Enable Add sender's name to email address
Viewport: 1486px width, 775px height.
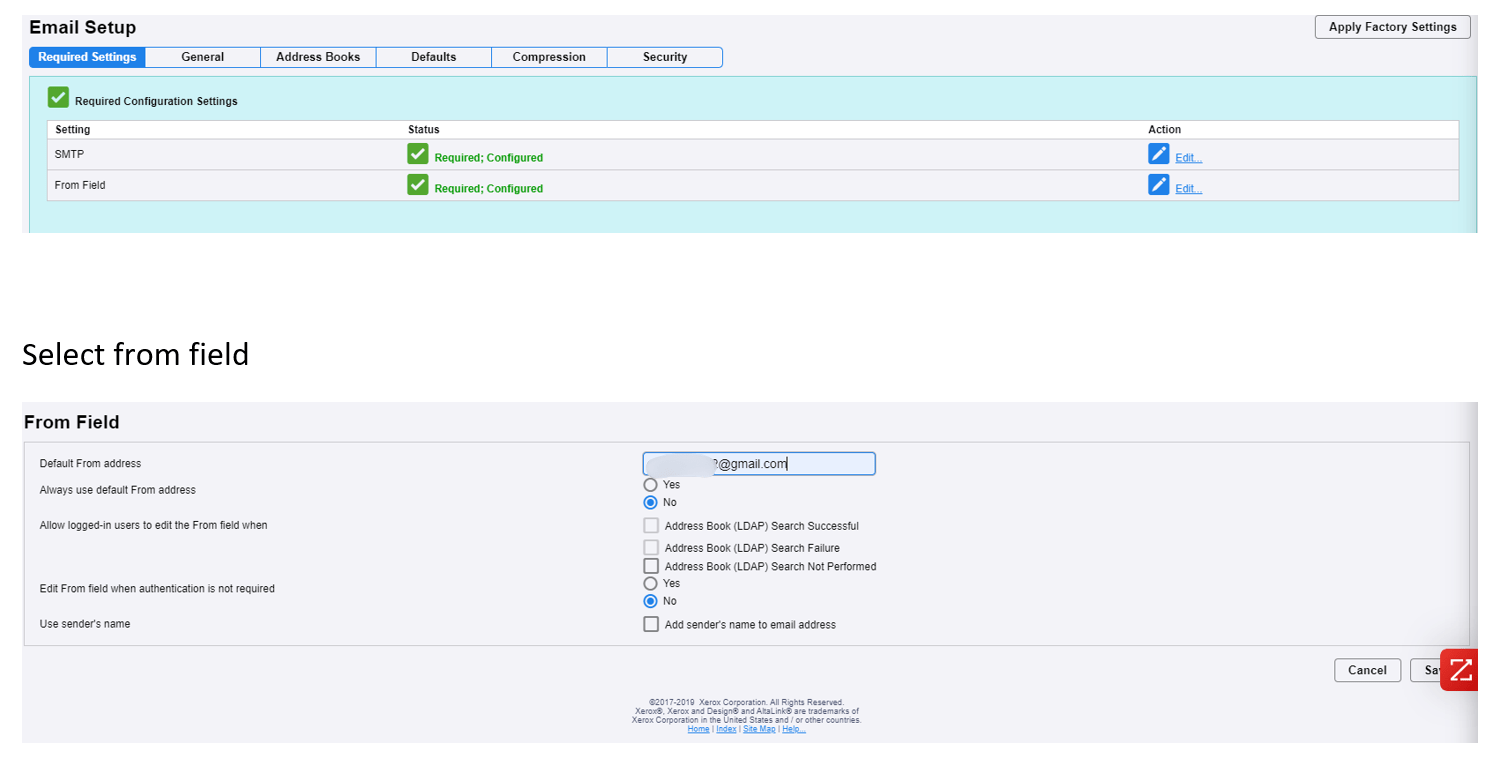click(x=651, y=624)
